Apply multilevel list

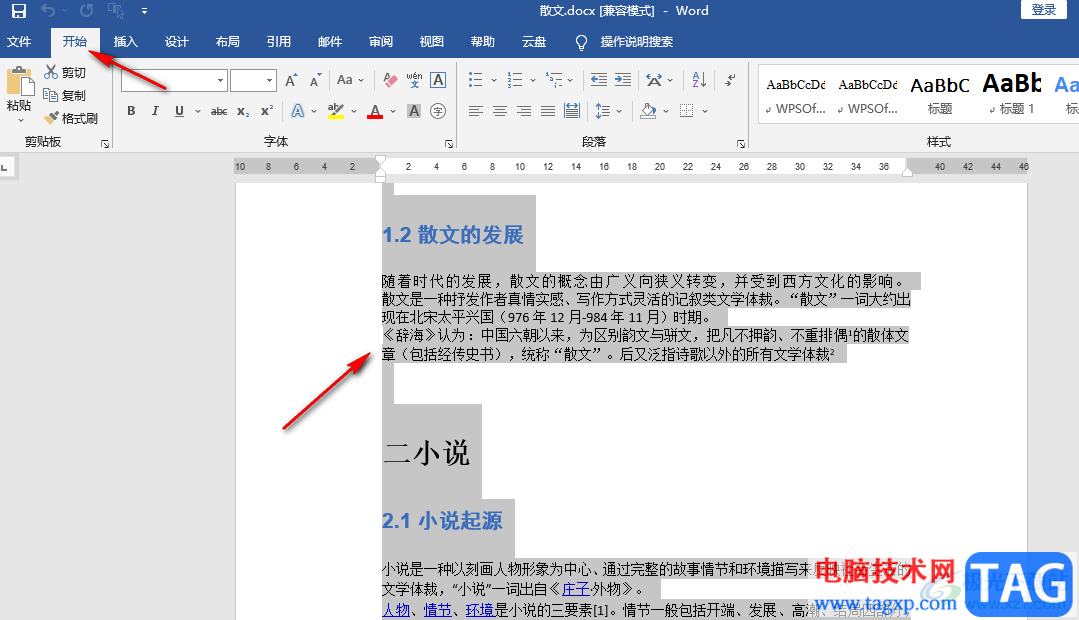(554, 81)
